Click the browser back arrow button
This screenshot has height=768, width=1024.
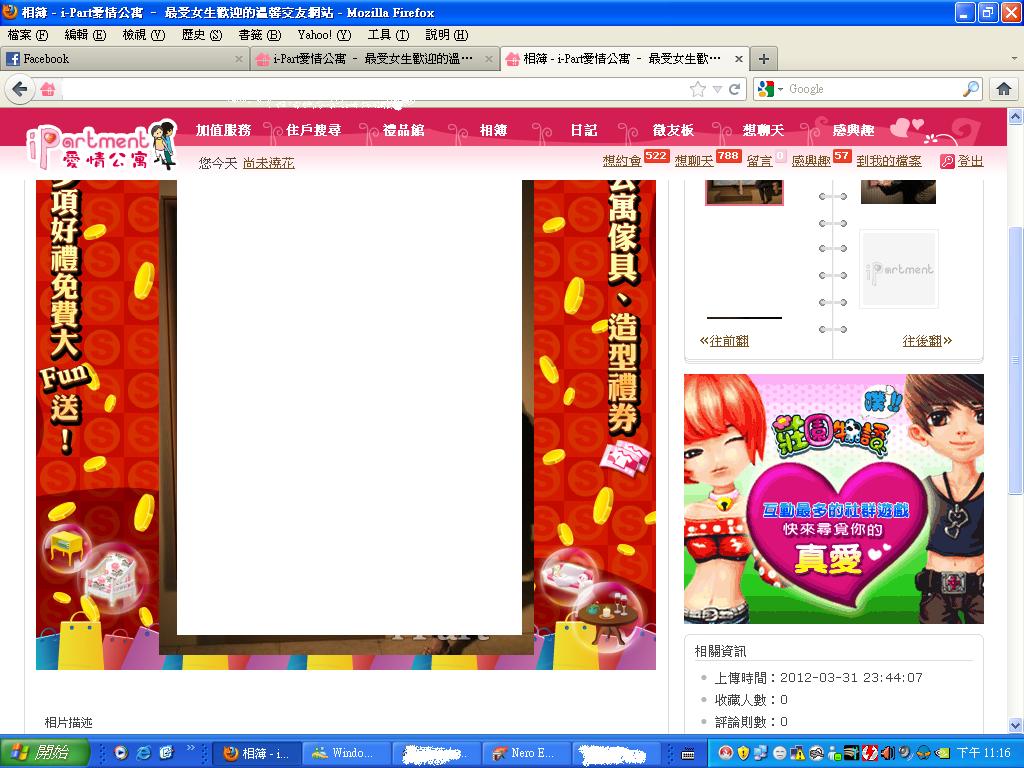[19, 89]
